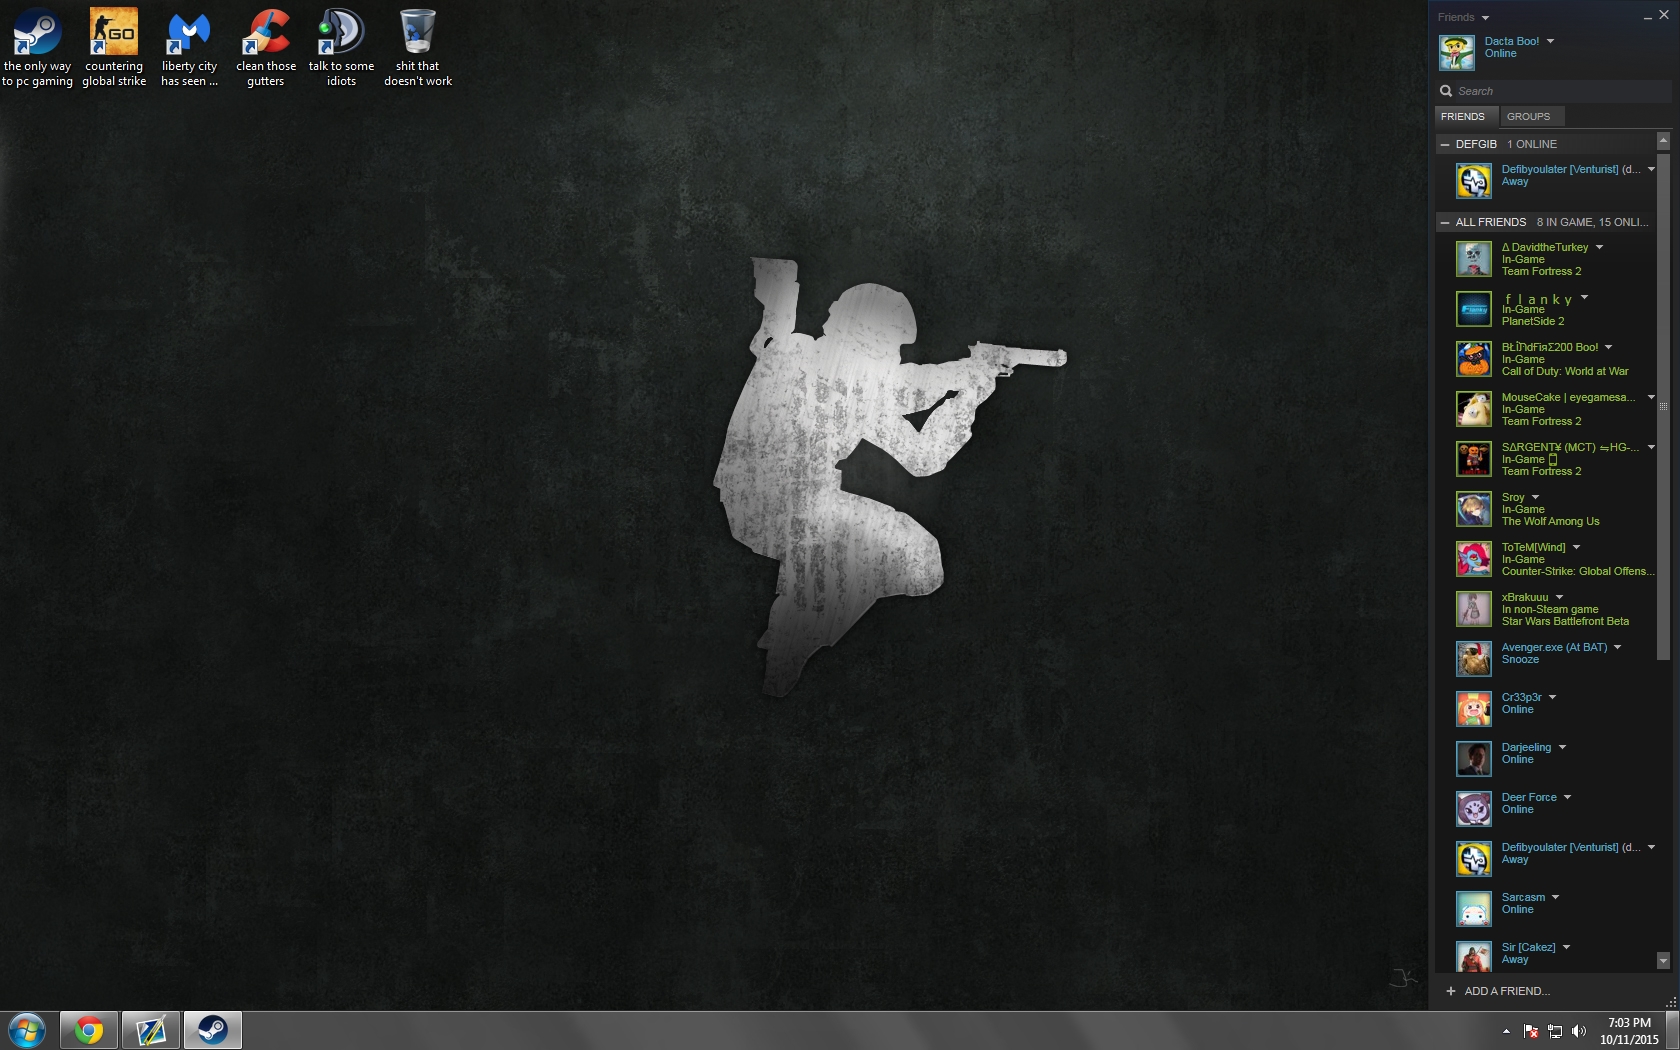This screenshot has width=1680, height=1050.
Task: Open the Action Center flag icon
Action: pos(1530,1031)
